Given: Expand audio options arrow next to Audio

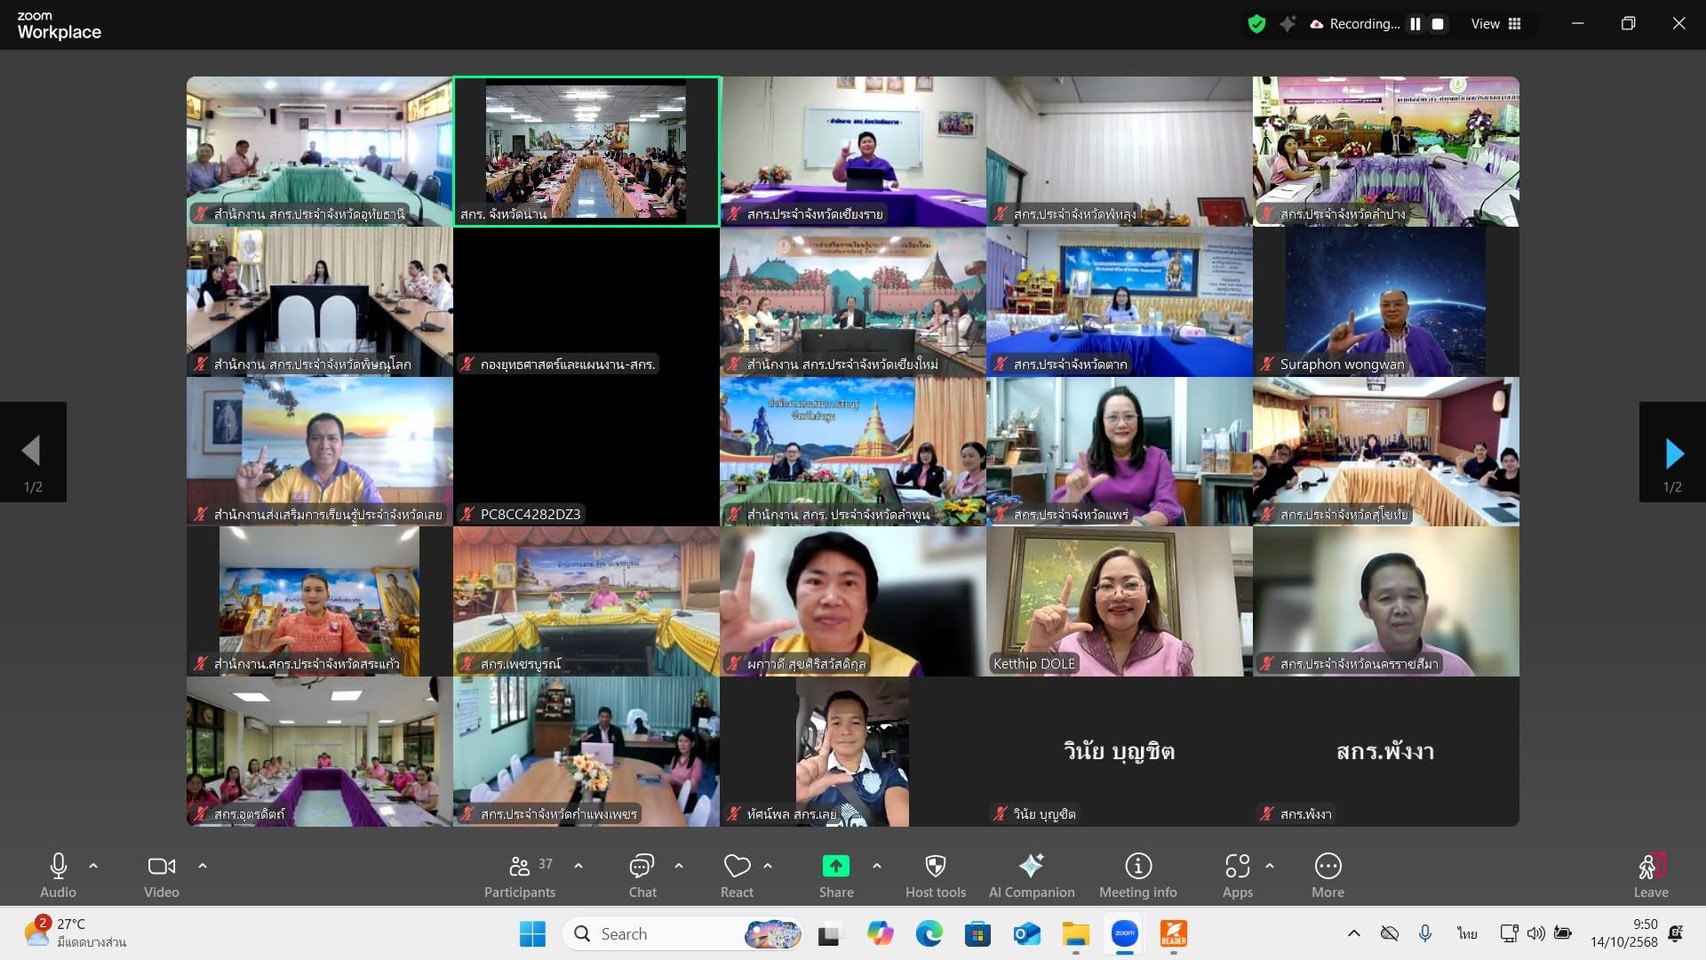Looking at the screenshot, I should tap(93, 866).
